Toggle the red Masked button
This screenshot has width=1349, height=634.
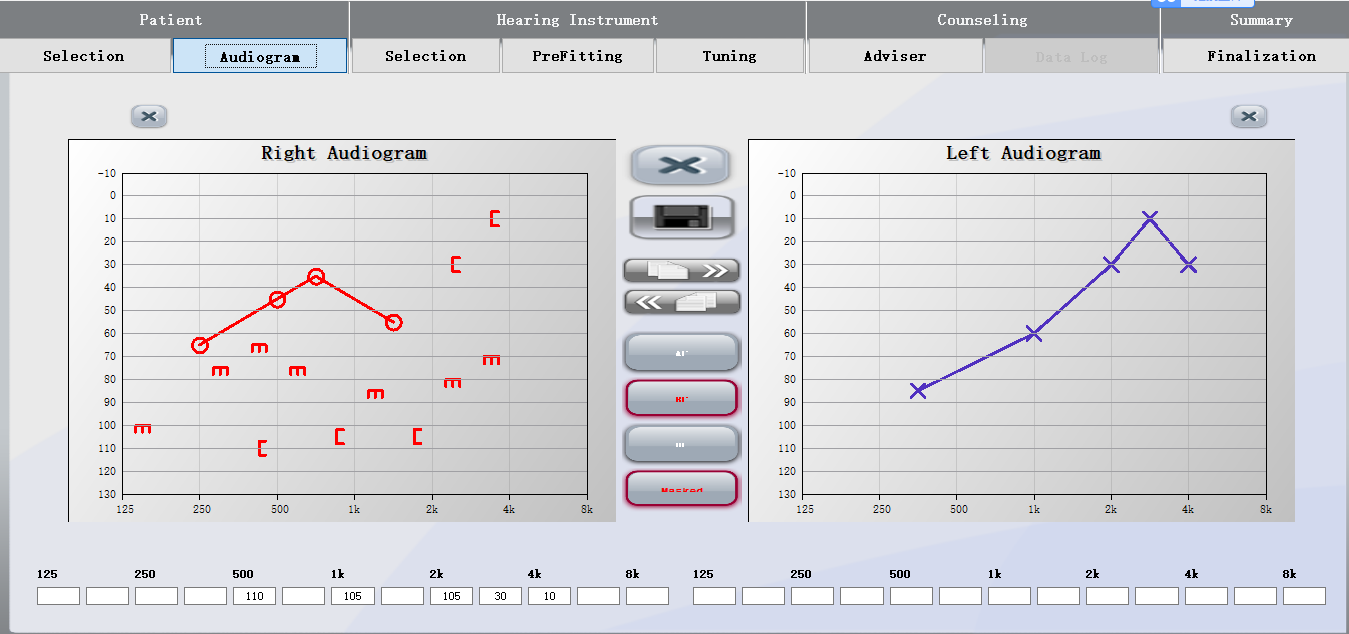coord(681,489)
